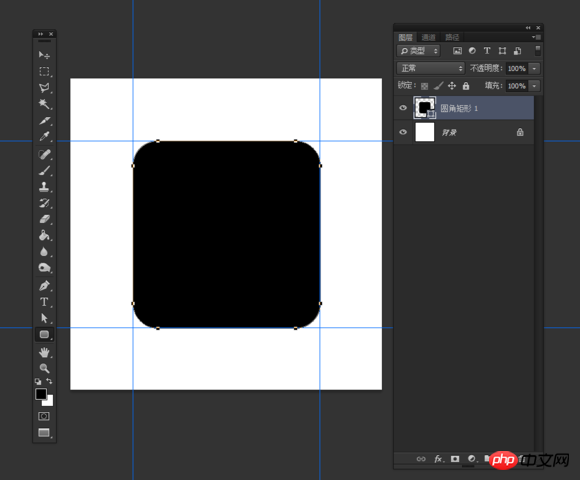Image resolution: width=580 pixels, height=480 pixels.
Task: Select the 圆角矩形 1 layer name
Action: click(459, 108)
